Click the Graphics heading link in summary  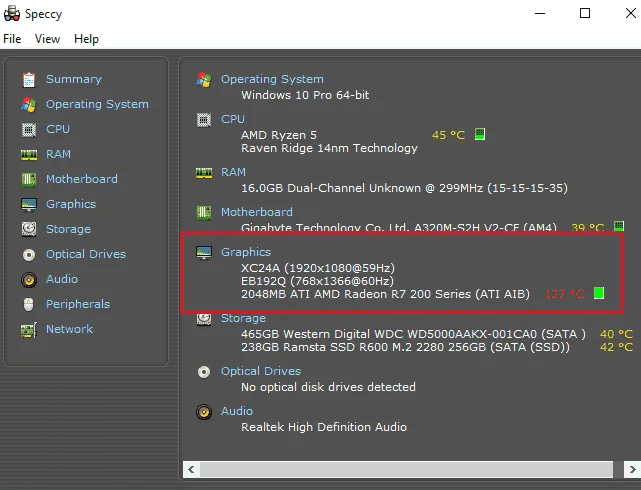pyautogui.click(x=246, y=252)
